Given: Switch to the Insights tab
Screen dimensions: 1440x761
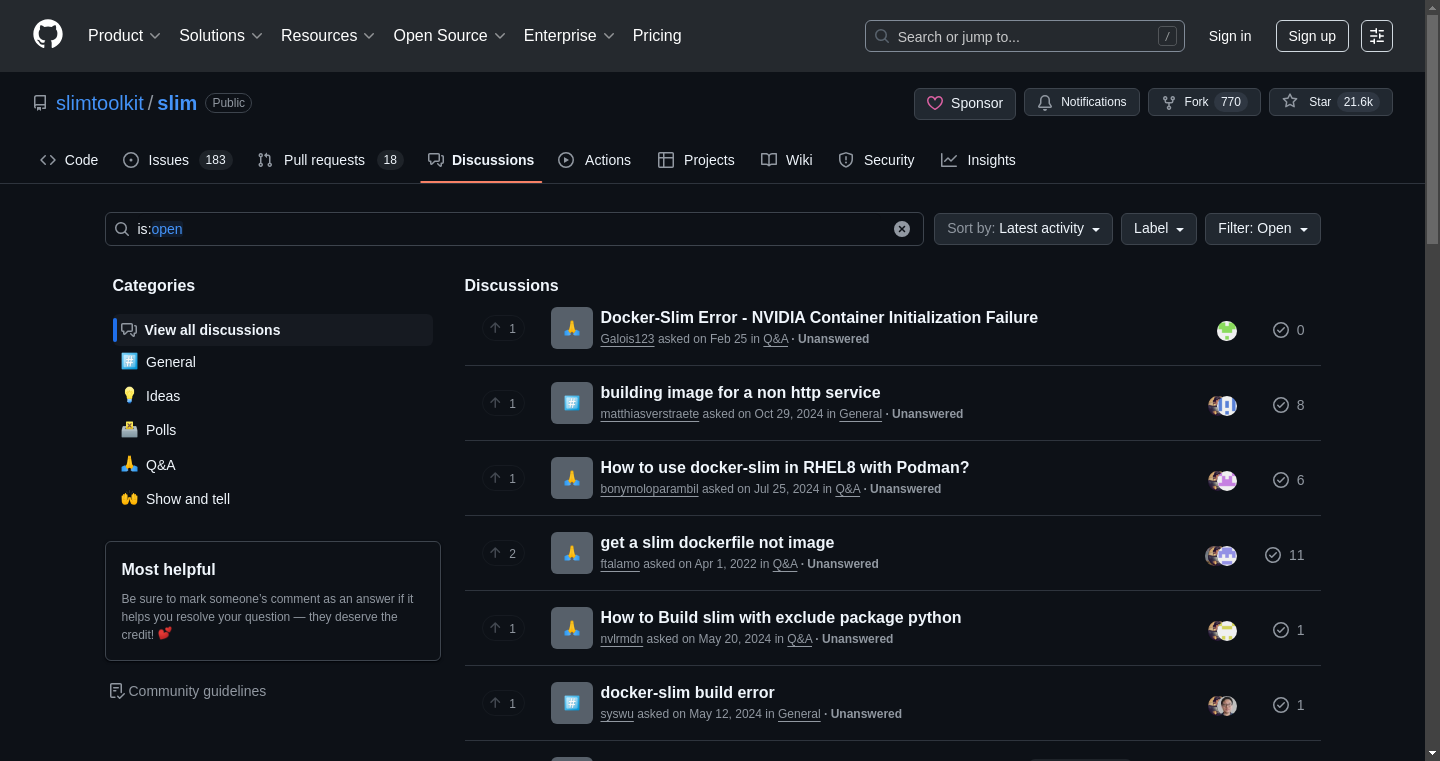Looking at the screenshot, I should point(978,160).
